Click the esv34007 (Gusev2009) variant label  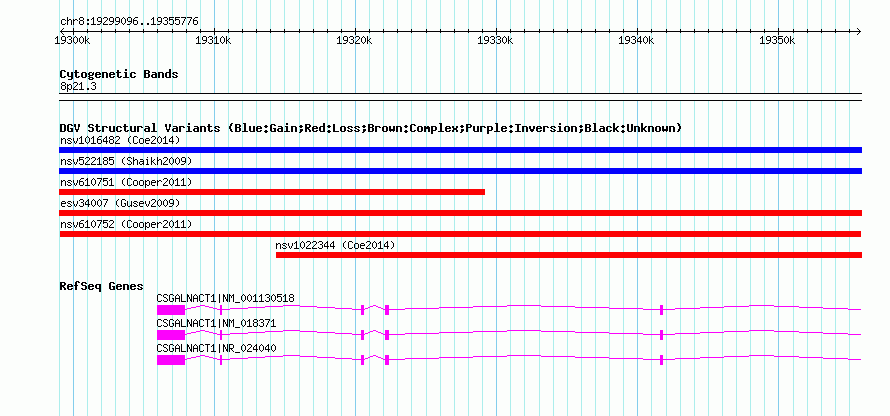coord(120,203)
